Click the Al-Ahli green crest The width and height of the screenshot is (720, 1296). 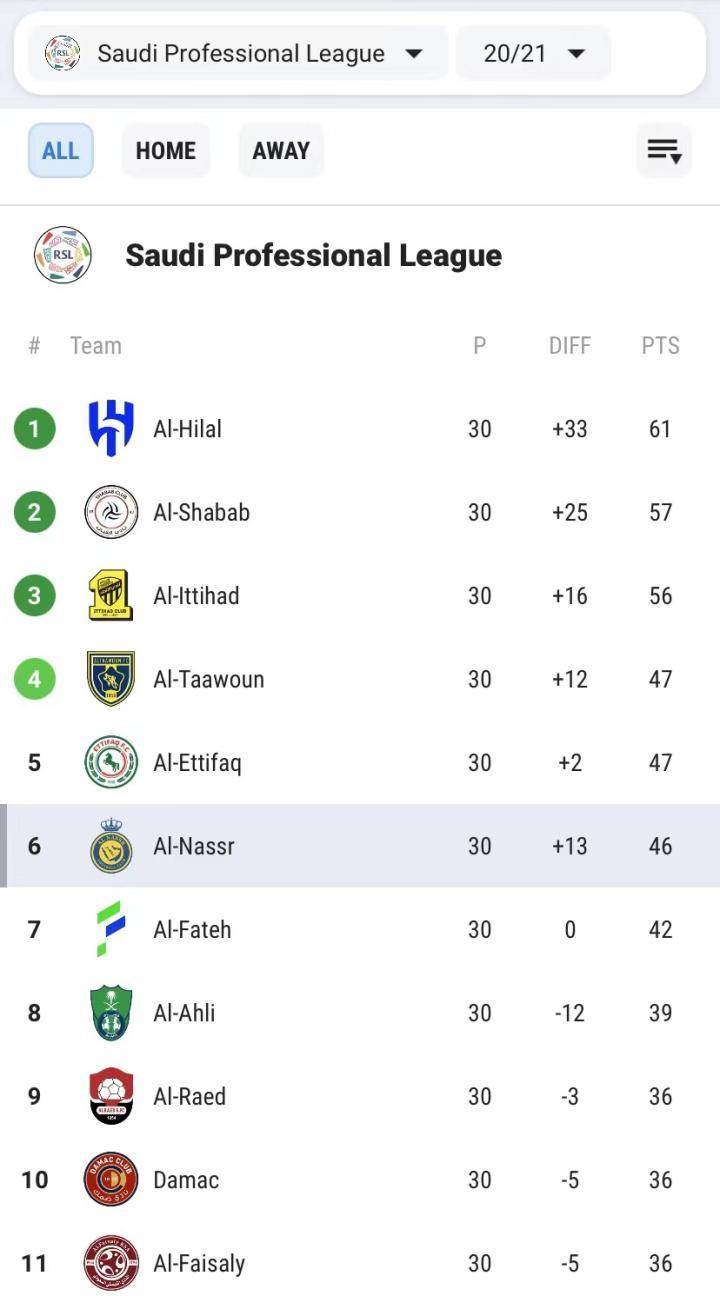point(111,1013)
